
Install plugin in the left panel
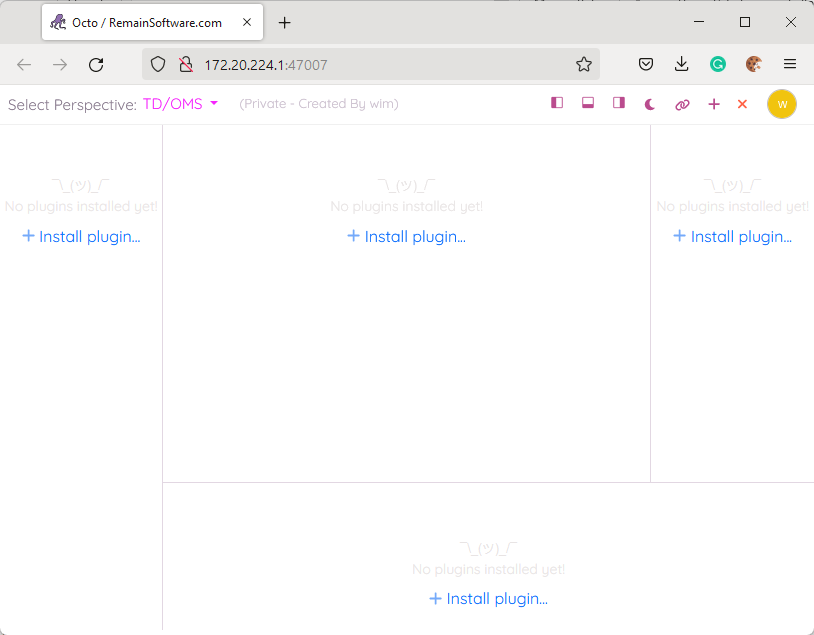[x=81, y=237]
